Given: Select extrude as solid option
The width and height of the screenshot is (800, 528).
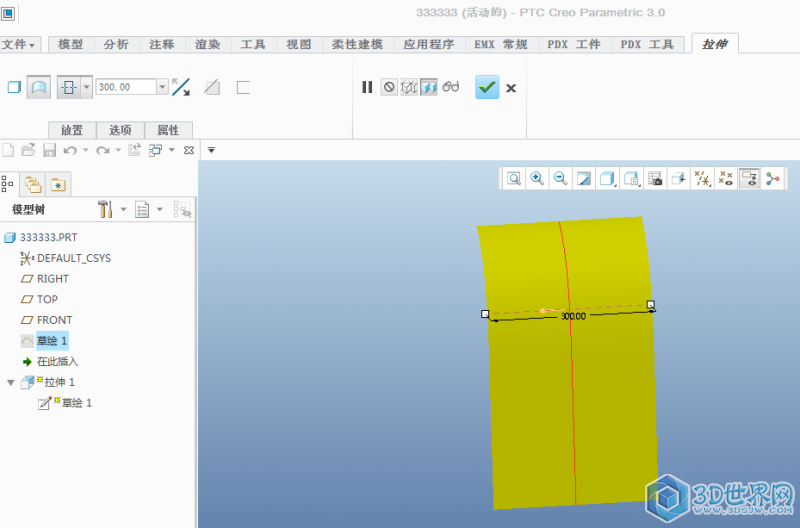Looking at the screenshot, I should coord(14,87).
